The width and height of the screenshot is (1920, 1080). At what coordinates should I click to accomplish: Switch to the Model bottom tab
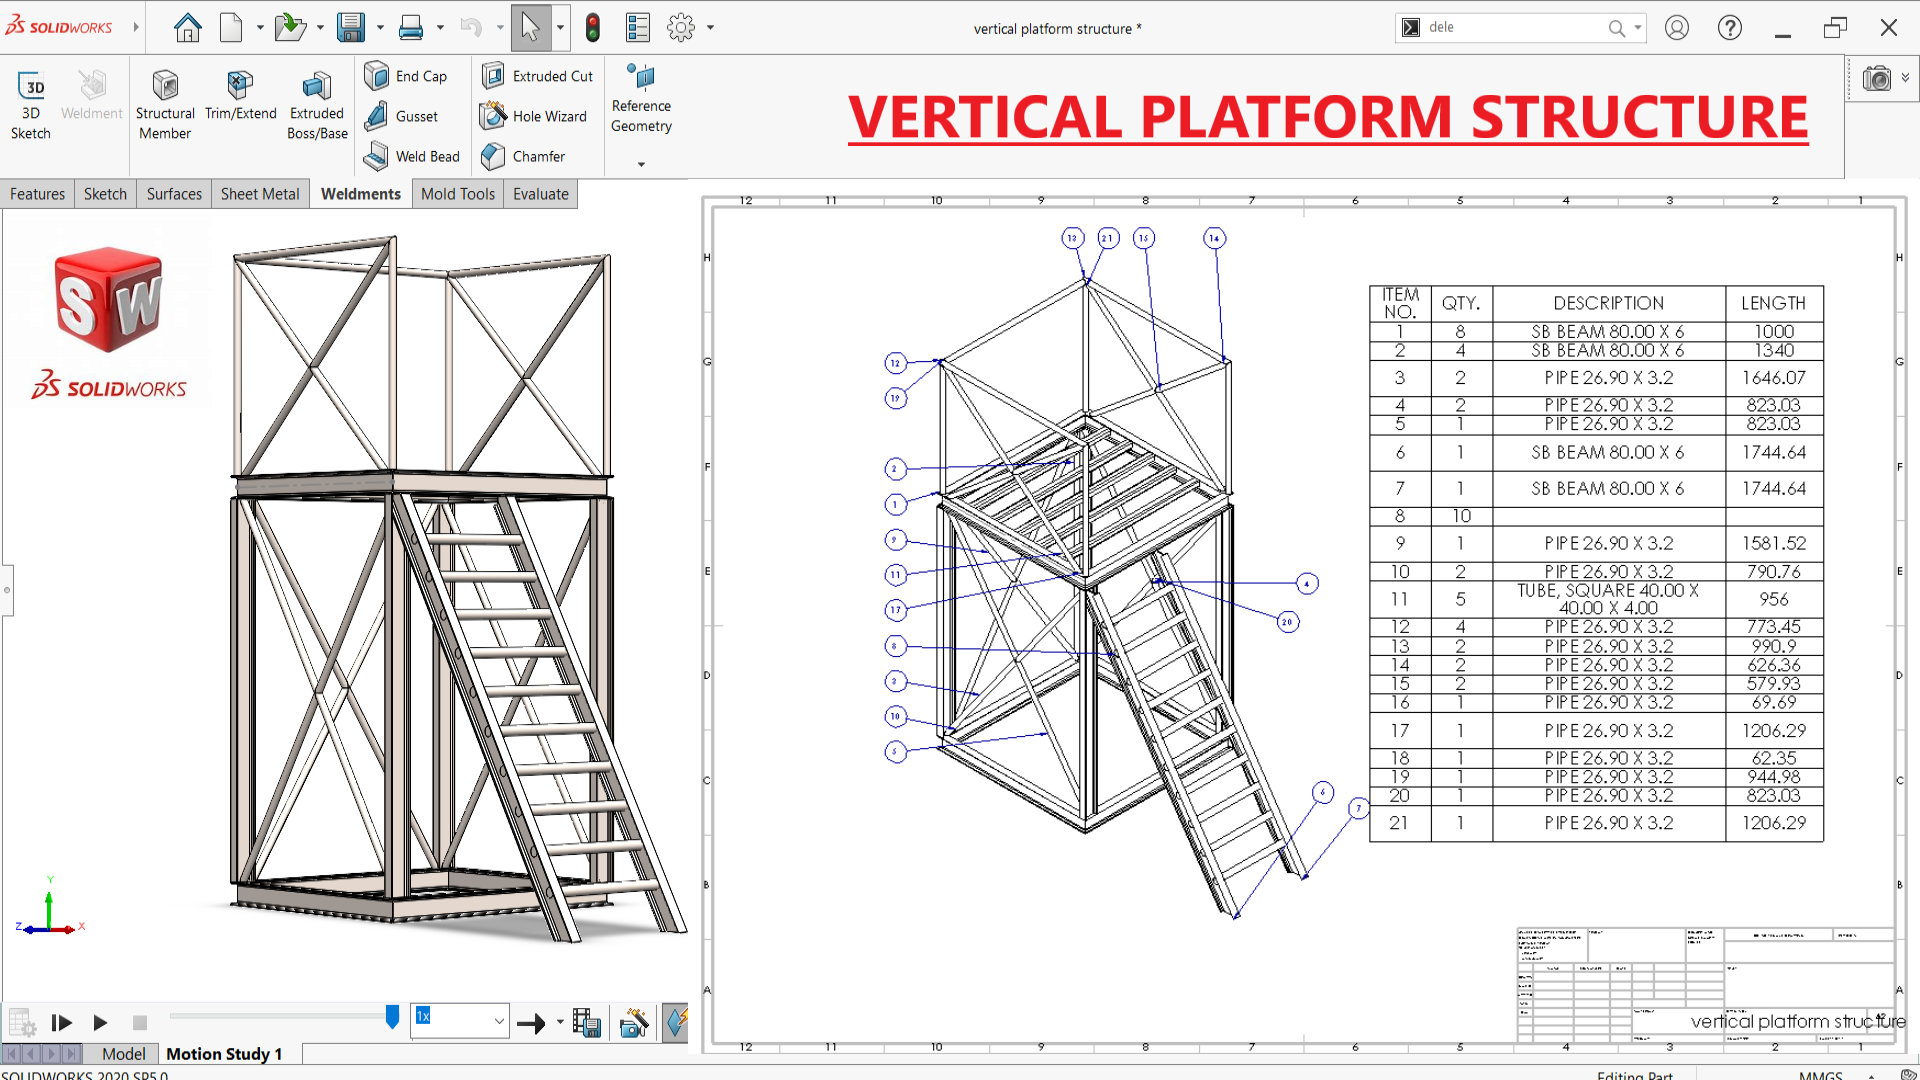click(x=123, y=1054)
